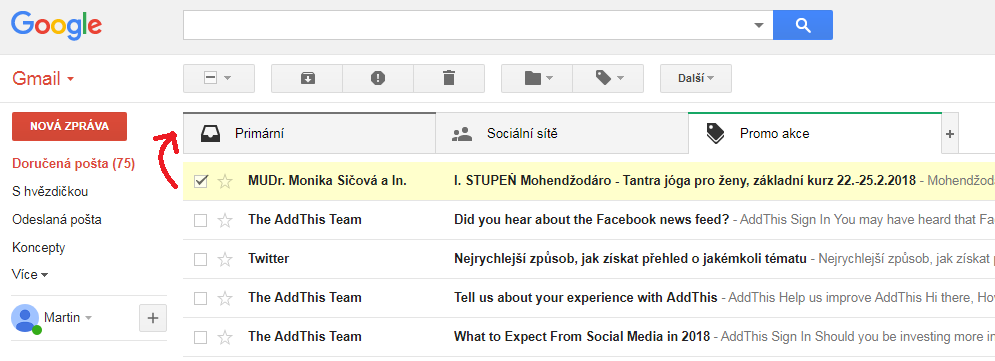Open the Další more actions dropdown

(696, 78)
